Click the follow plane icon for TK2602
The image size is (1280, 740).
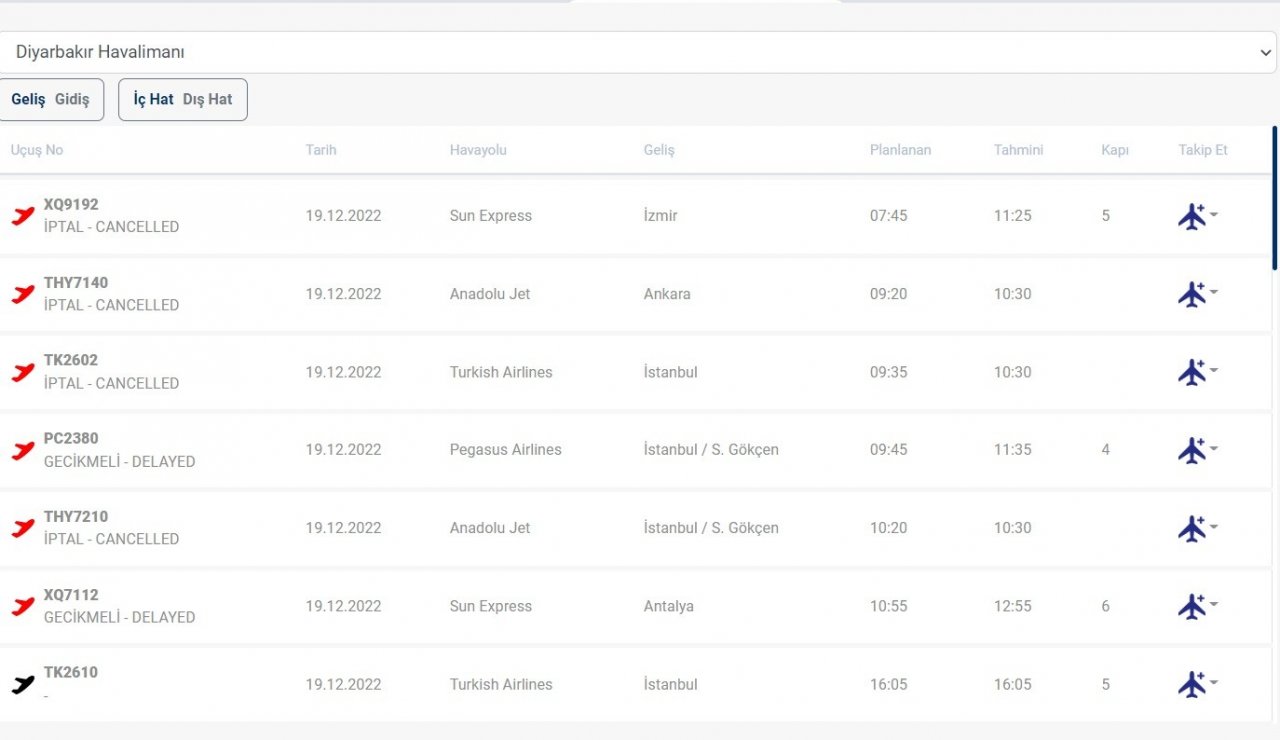tap(1192, 372)
